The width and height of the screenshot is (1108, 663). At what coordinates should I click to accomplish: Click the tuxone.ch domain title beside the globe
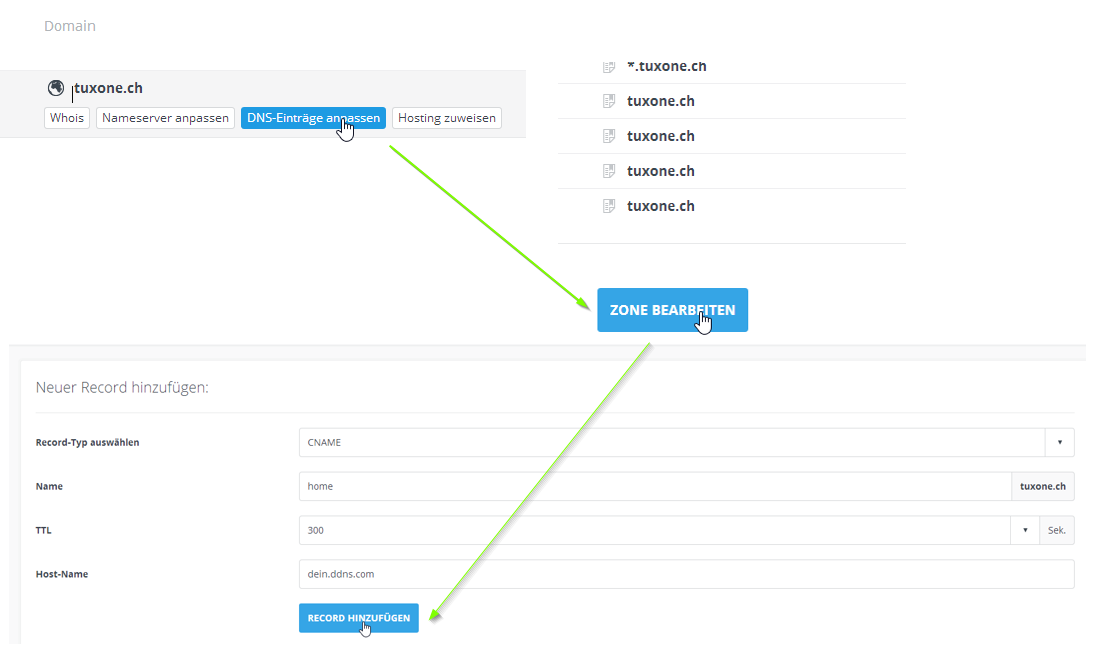(108, 88)
